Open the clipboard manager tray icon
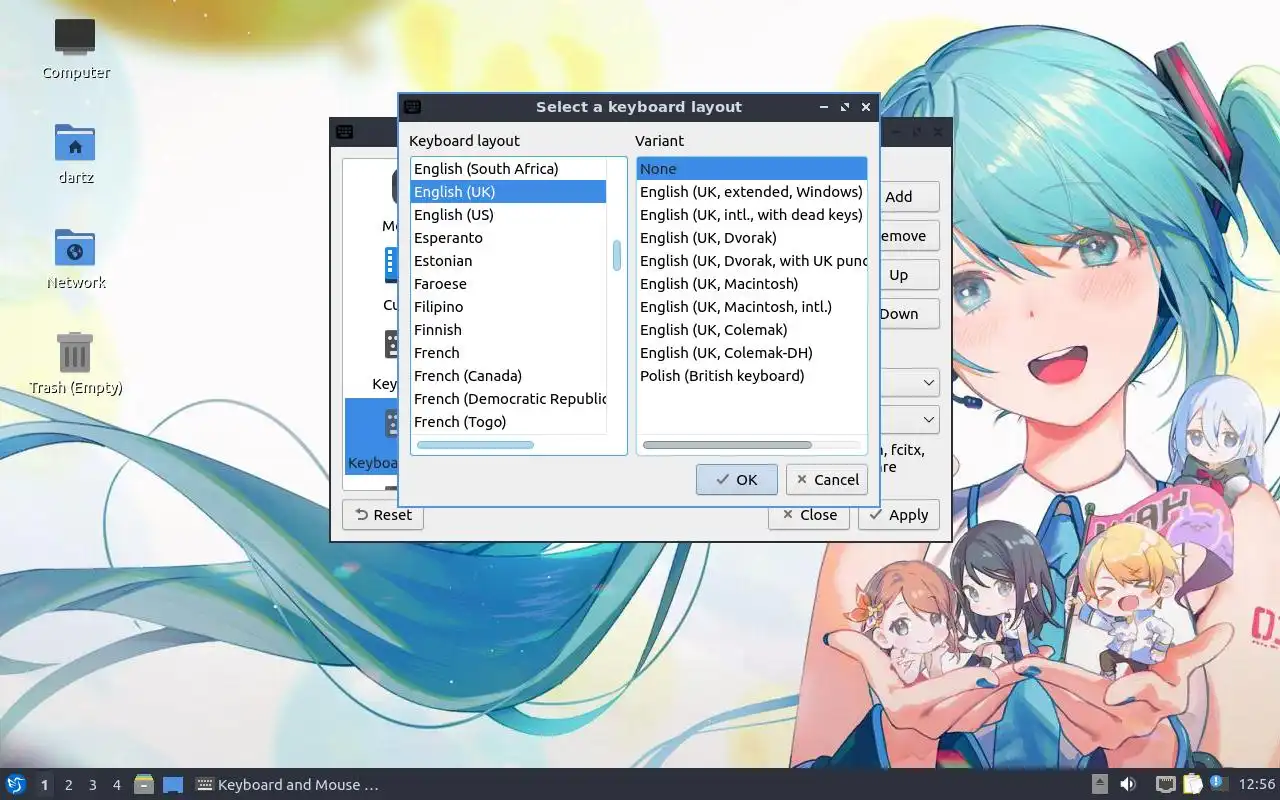 [1192, 785]
